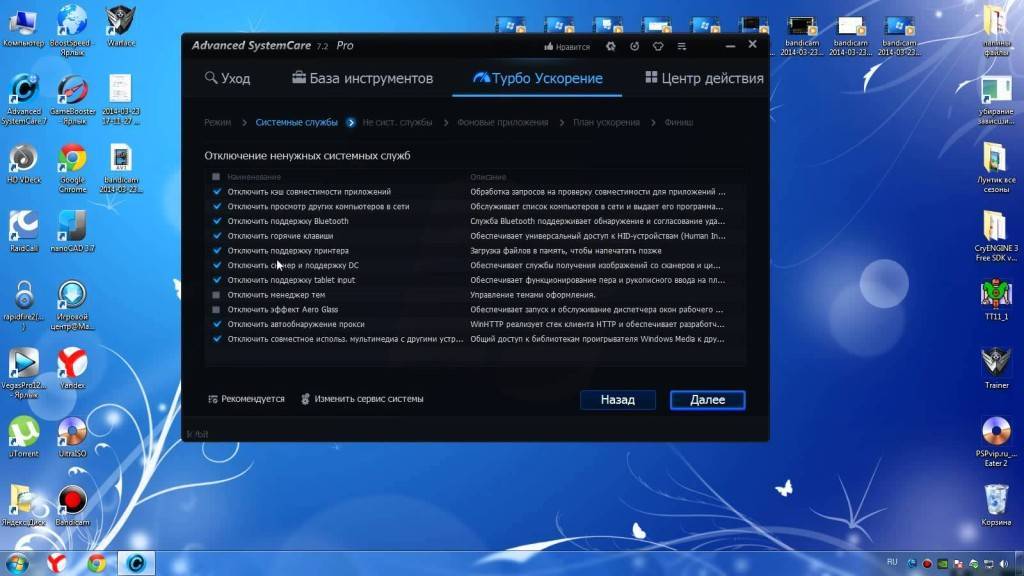The height and width of the screenshot is (576, 1024).
Task: Uncheck Отключить поддержку tablet input
Action: (x=217, y=280)
